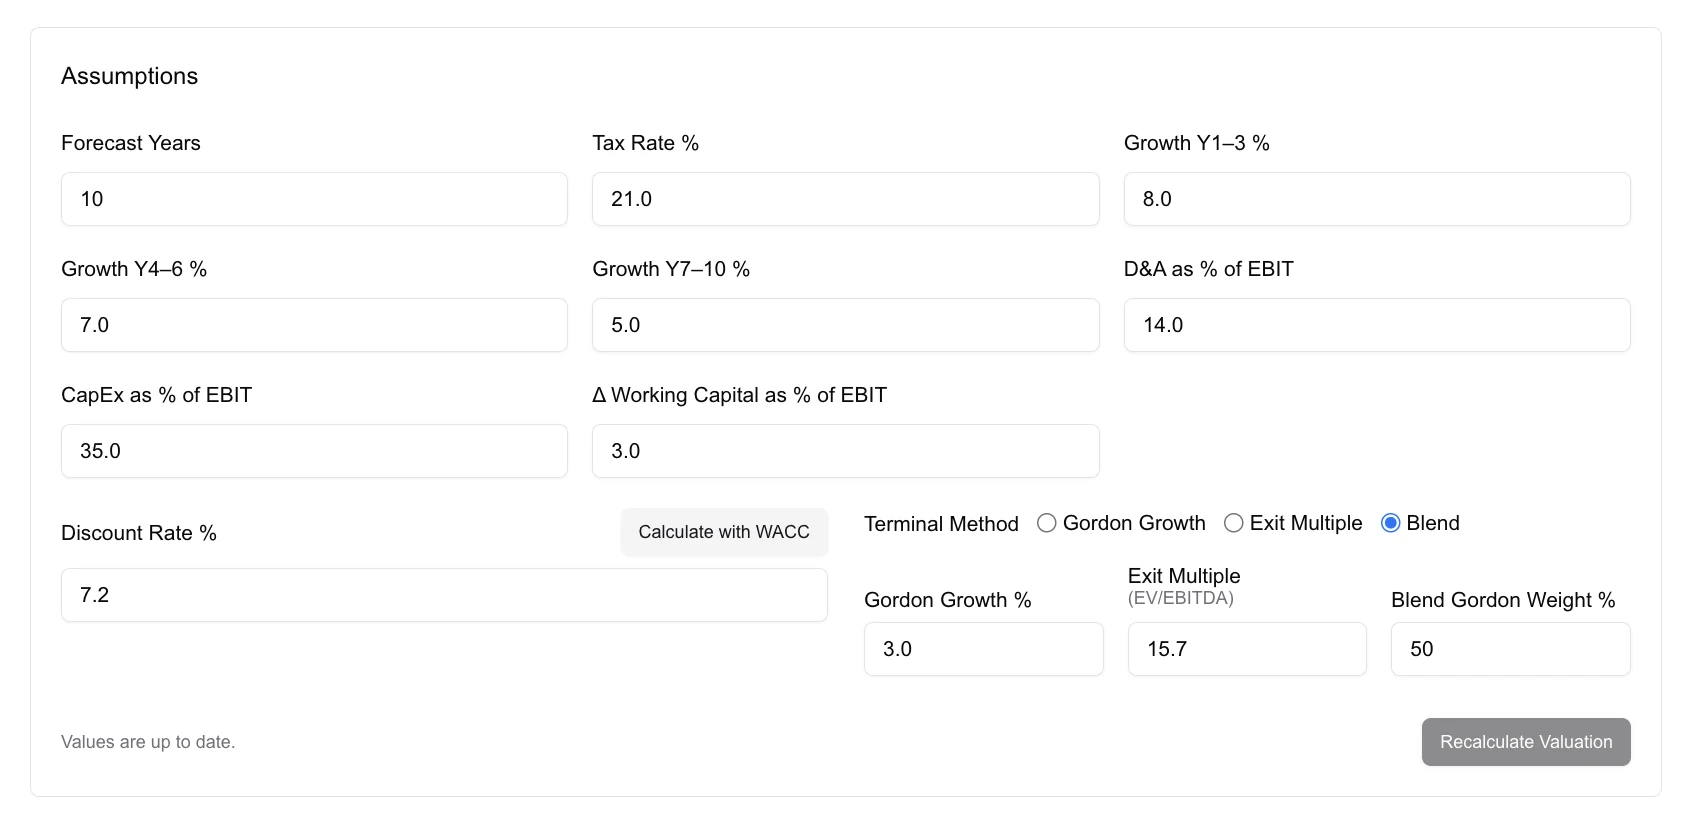Select the Gordon Growth terminal method
This screenshot has width=1682, height=820.
tap(1047, 523)
